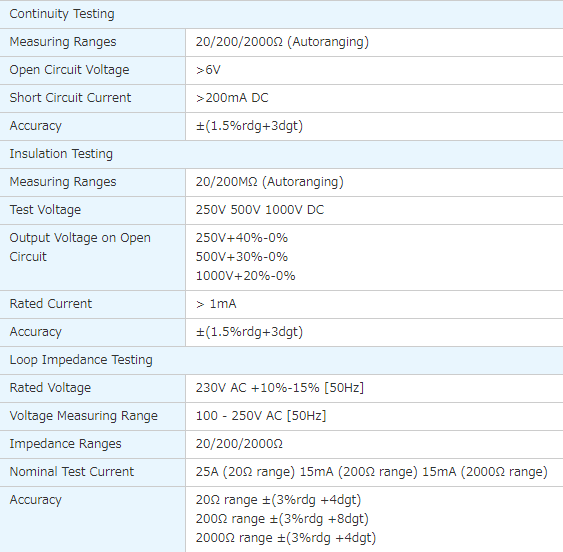Click the Continuity Testing section header
This screenshot has height=552, width=563.
[282, 14]
